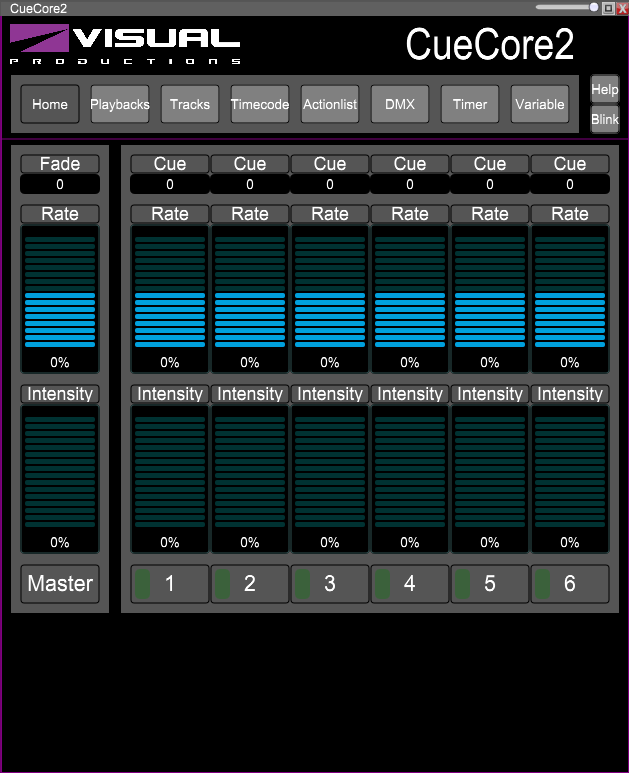
Task: Set the Intensity slider above playback 3
Action: [330, 479]
